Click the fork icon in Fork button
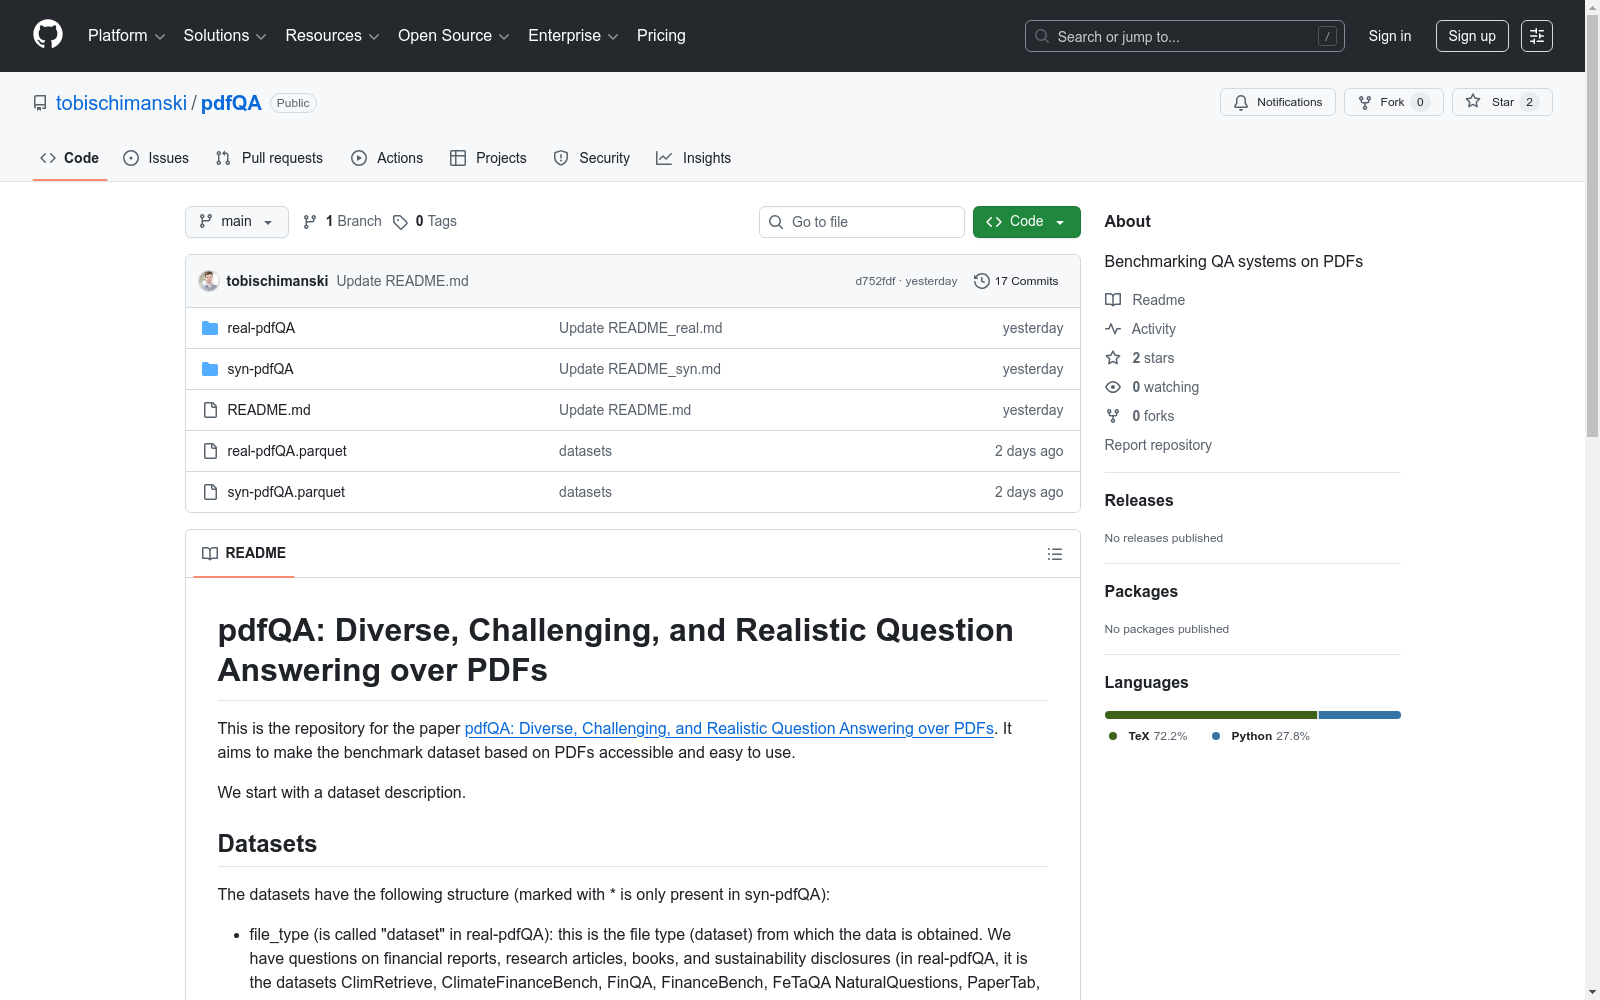Image resolution: width=1600 pixels, height=1000 pixels. pyautogui.click(x=1365, y=102)
